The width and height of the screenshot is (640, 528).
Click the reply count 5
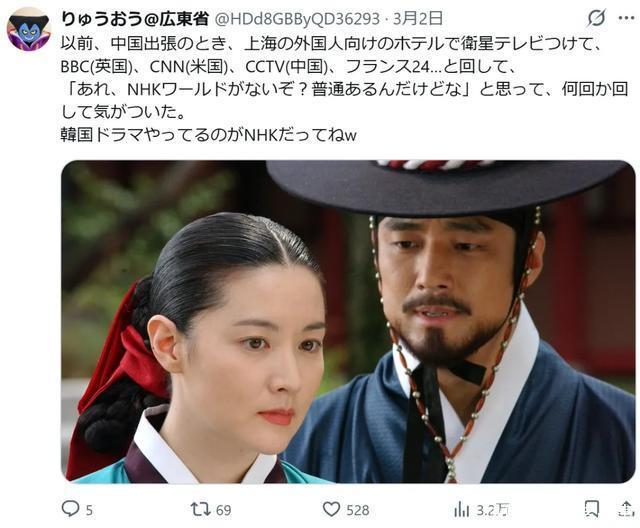pyautogui.click(x=89, y=510)
